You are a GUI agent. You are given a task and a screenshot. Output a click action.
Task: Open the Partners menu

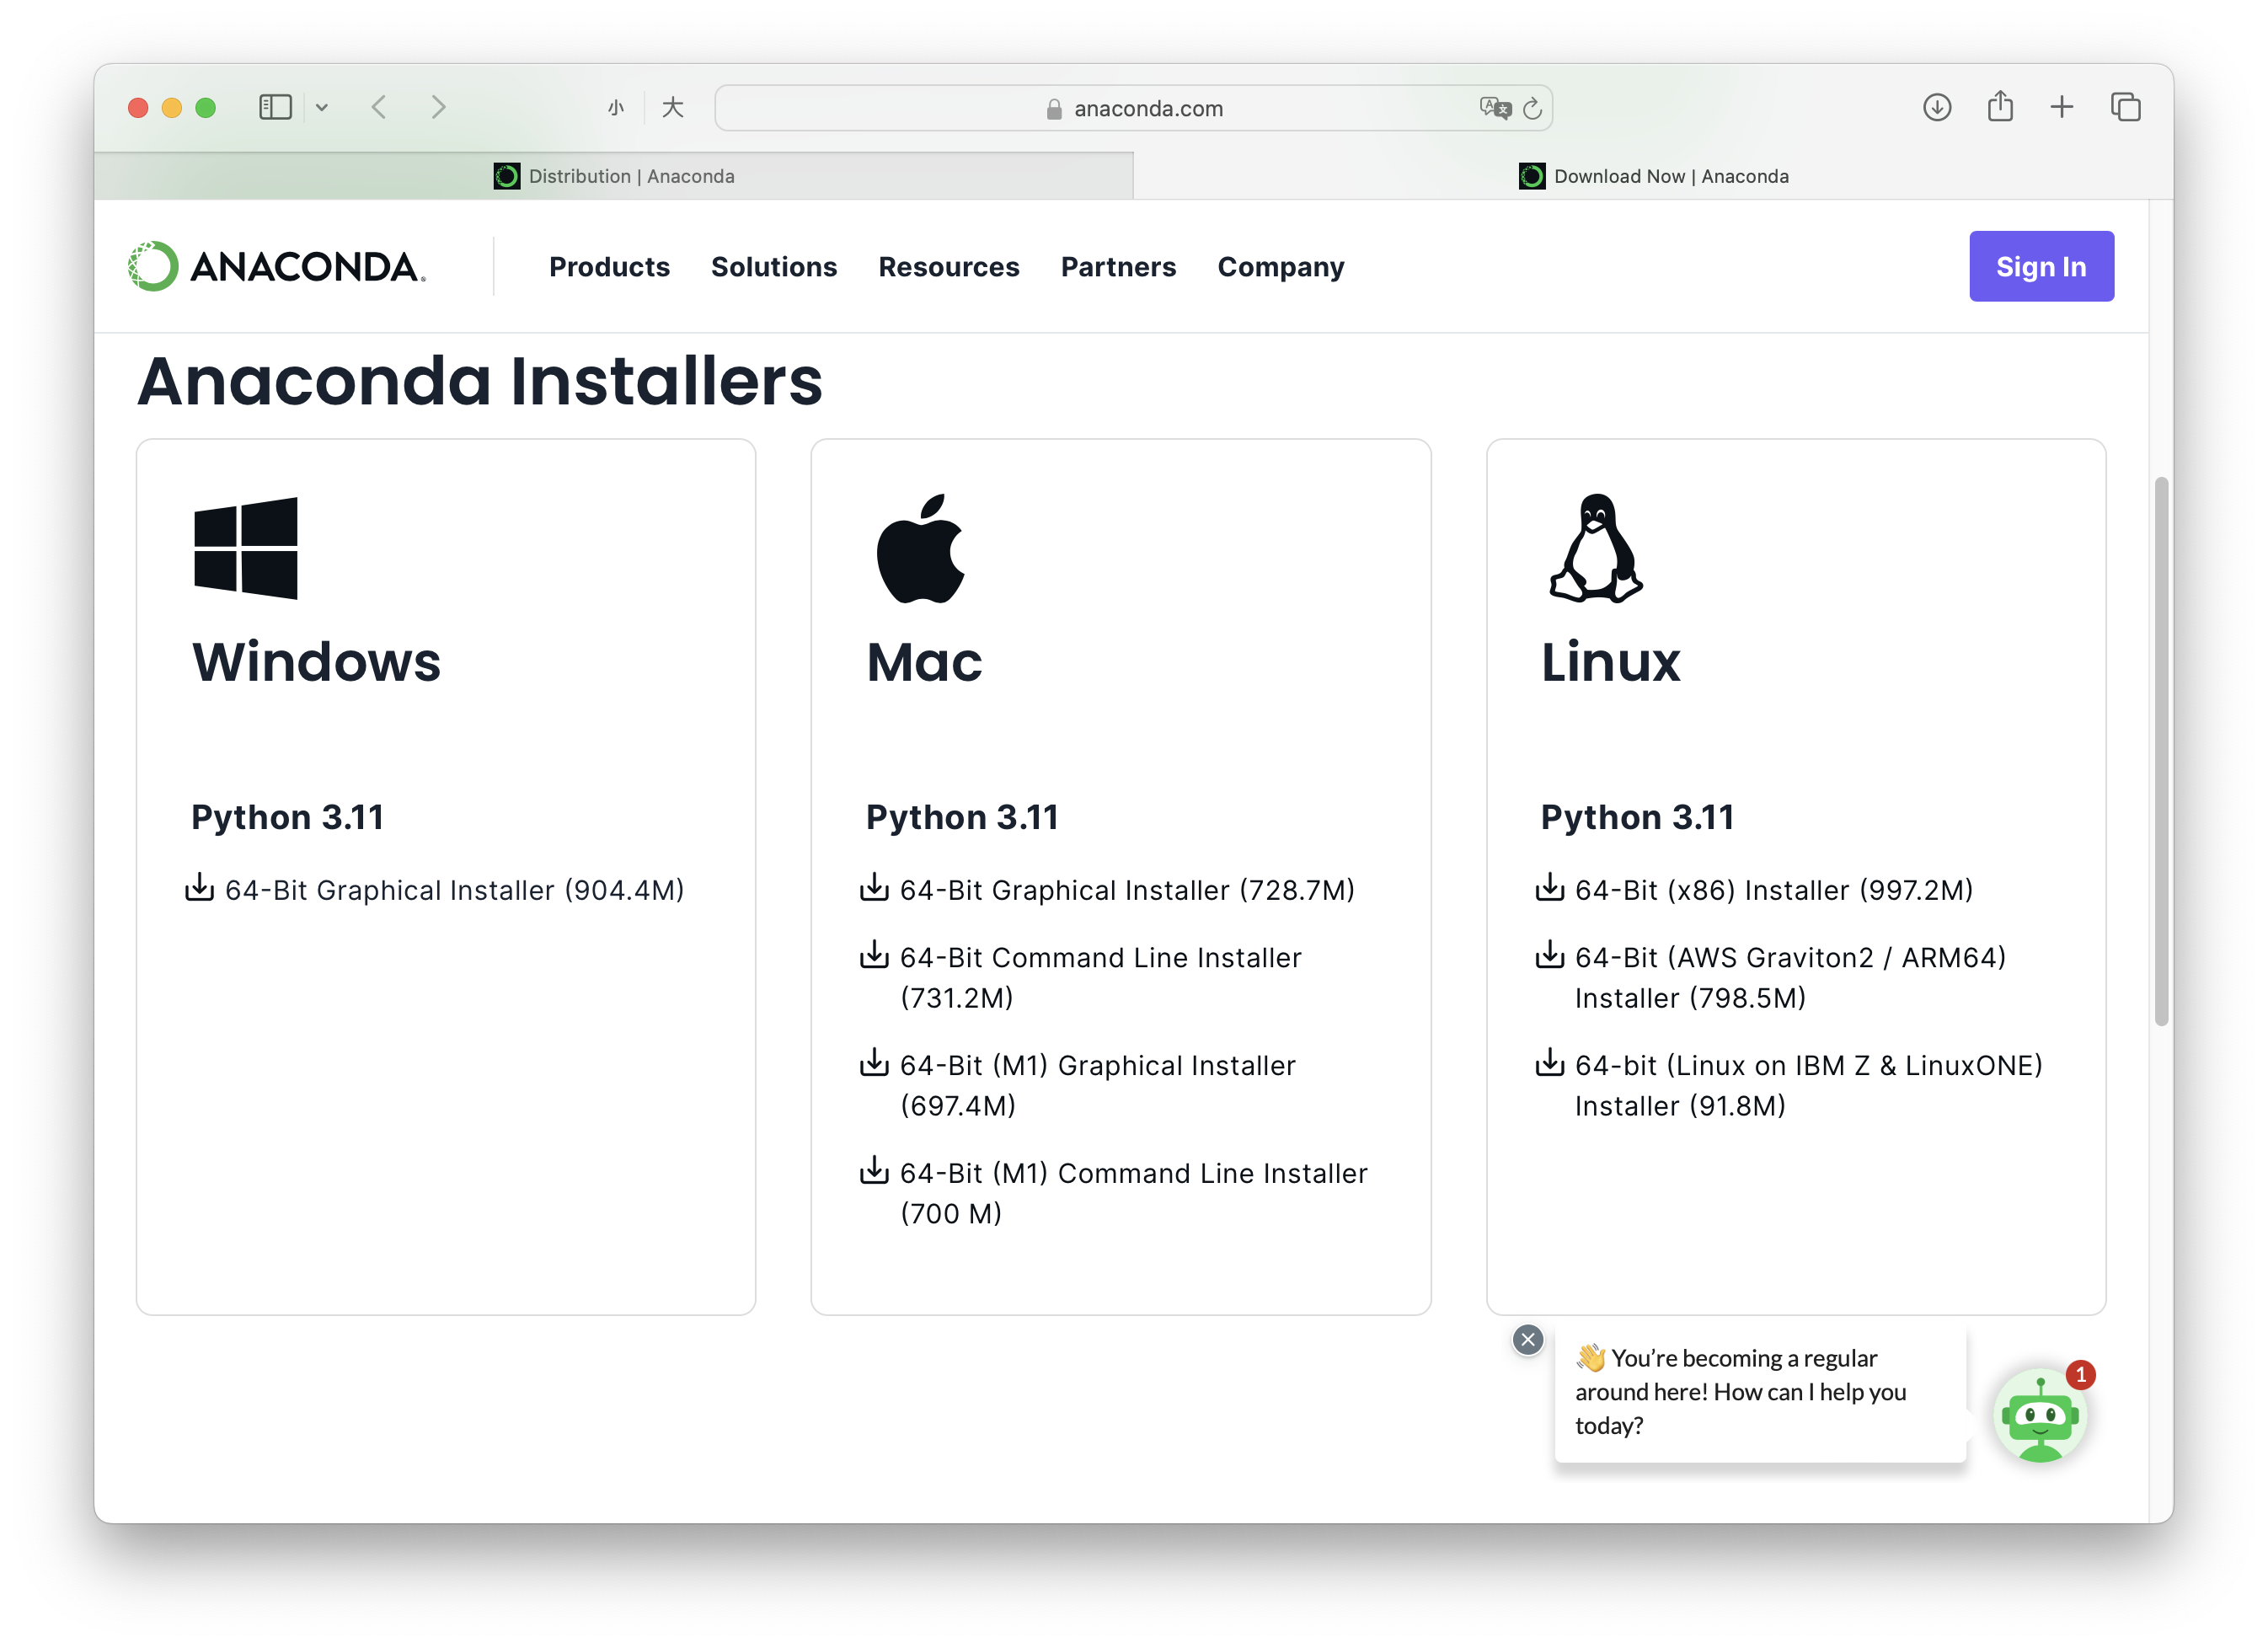point(1118,267)
